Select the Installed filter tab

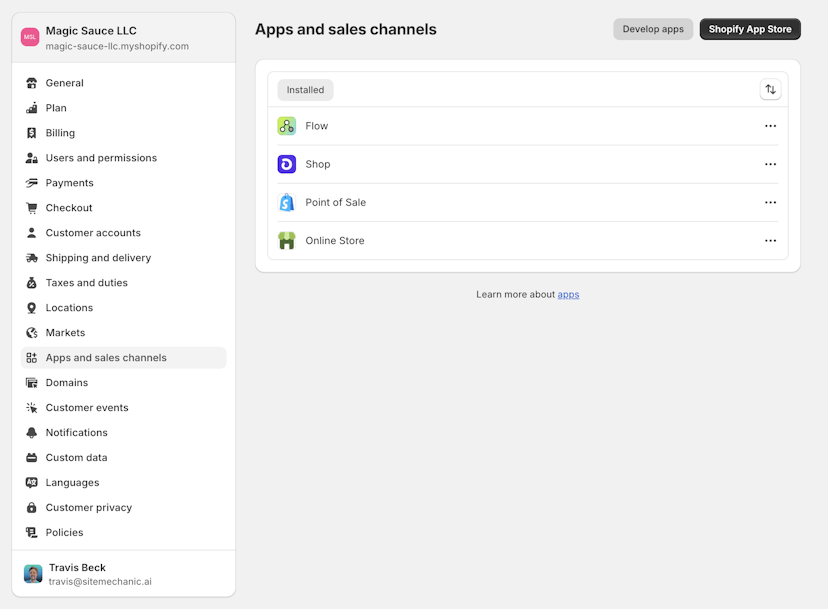click(x=305, y=90)
